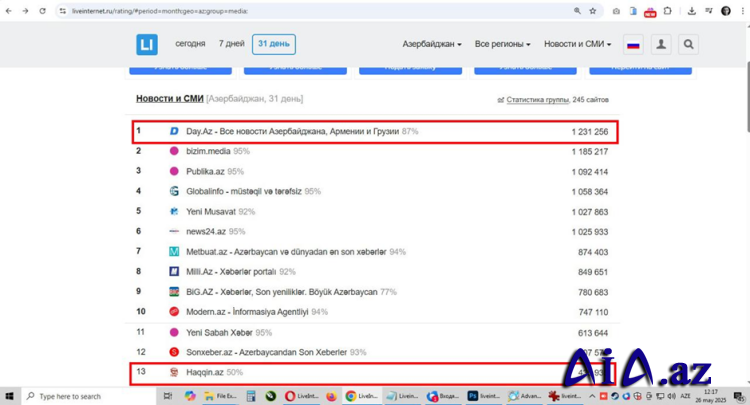This screenshot has width=750, height=405.
Task: Click the Globalinfo favicon in row 4
Action: [174, 191]
